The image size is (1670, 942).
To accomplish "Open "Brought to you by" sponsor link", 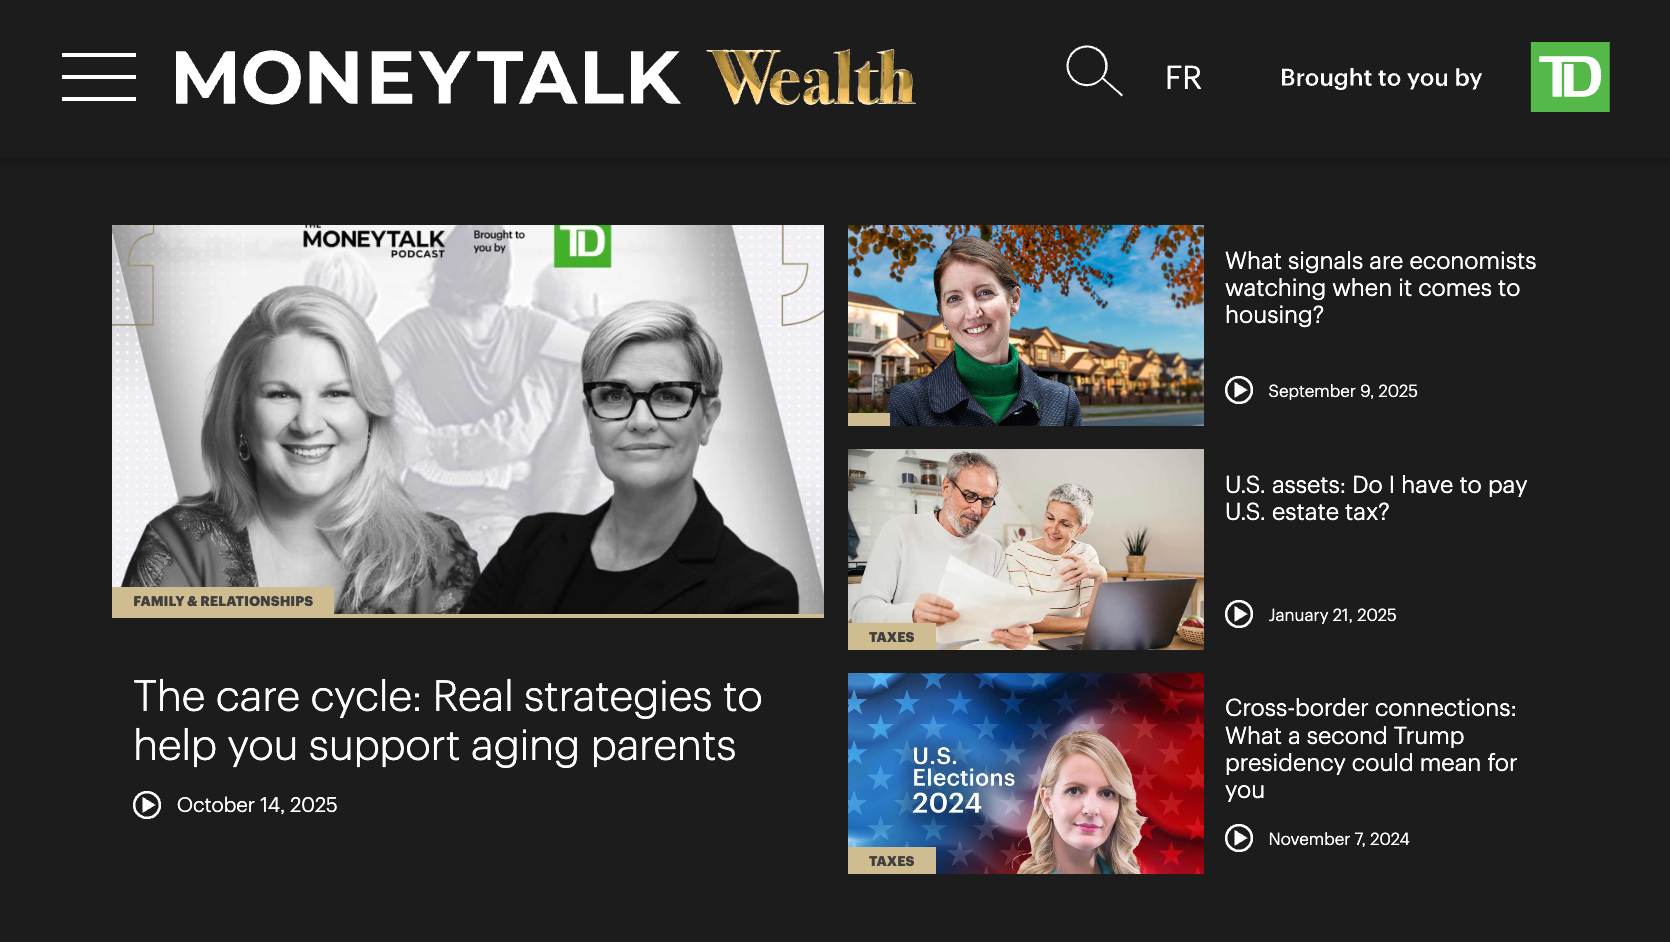I will click(x=1381, y=78).
